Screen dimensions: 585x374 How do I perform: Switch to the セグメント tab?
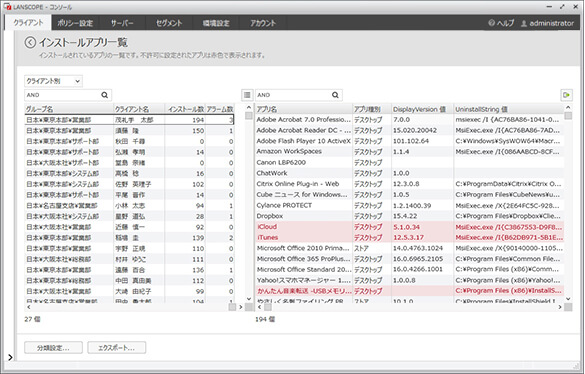pyautogui.click(x=169, y=23)
